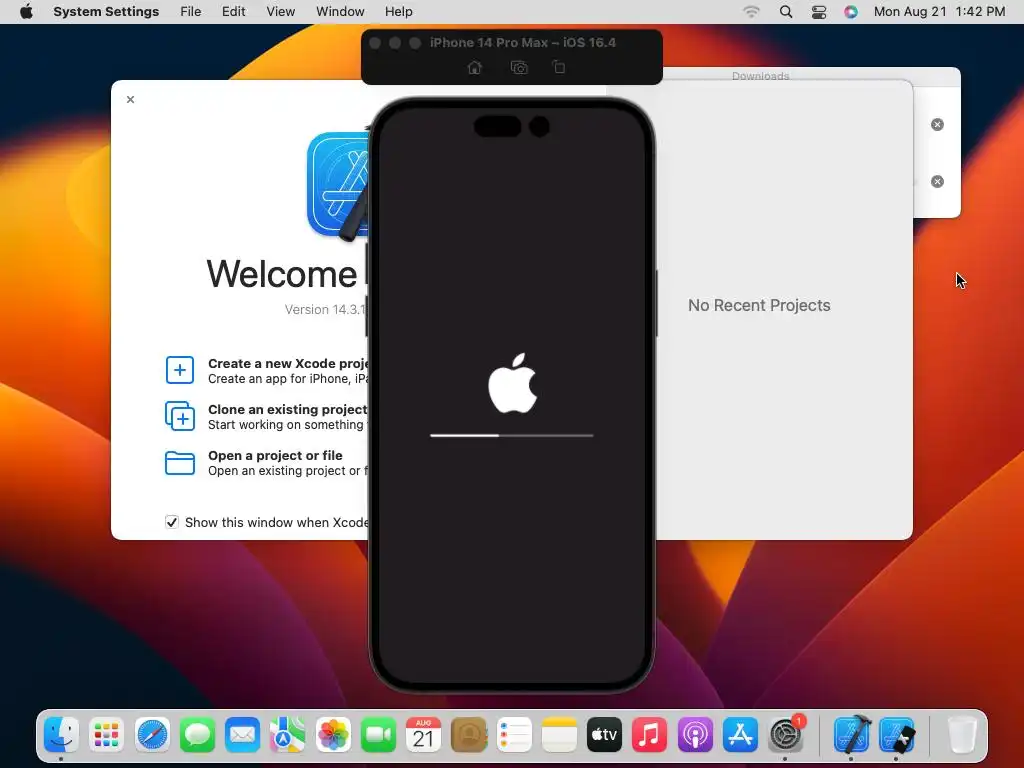The width and height of the screenshot is (1024, 768).
Task: Toggle Show this window when Xcode launches checkbox
Action: click(x=172, y=522)
